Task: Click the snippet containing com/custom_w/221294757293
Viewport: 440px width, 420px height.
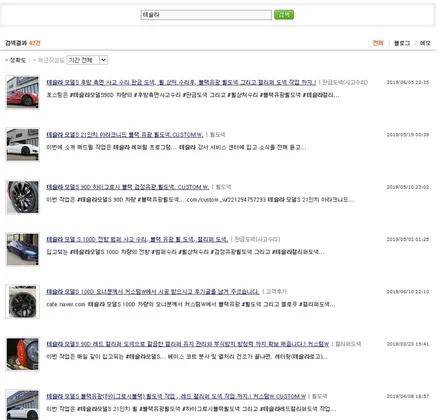Action: point(200,200)
